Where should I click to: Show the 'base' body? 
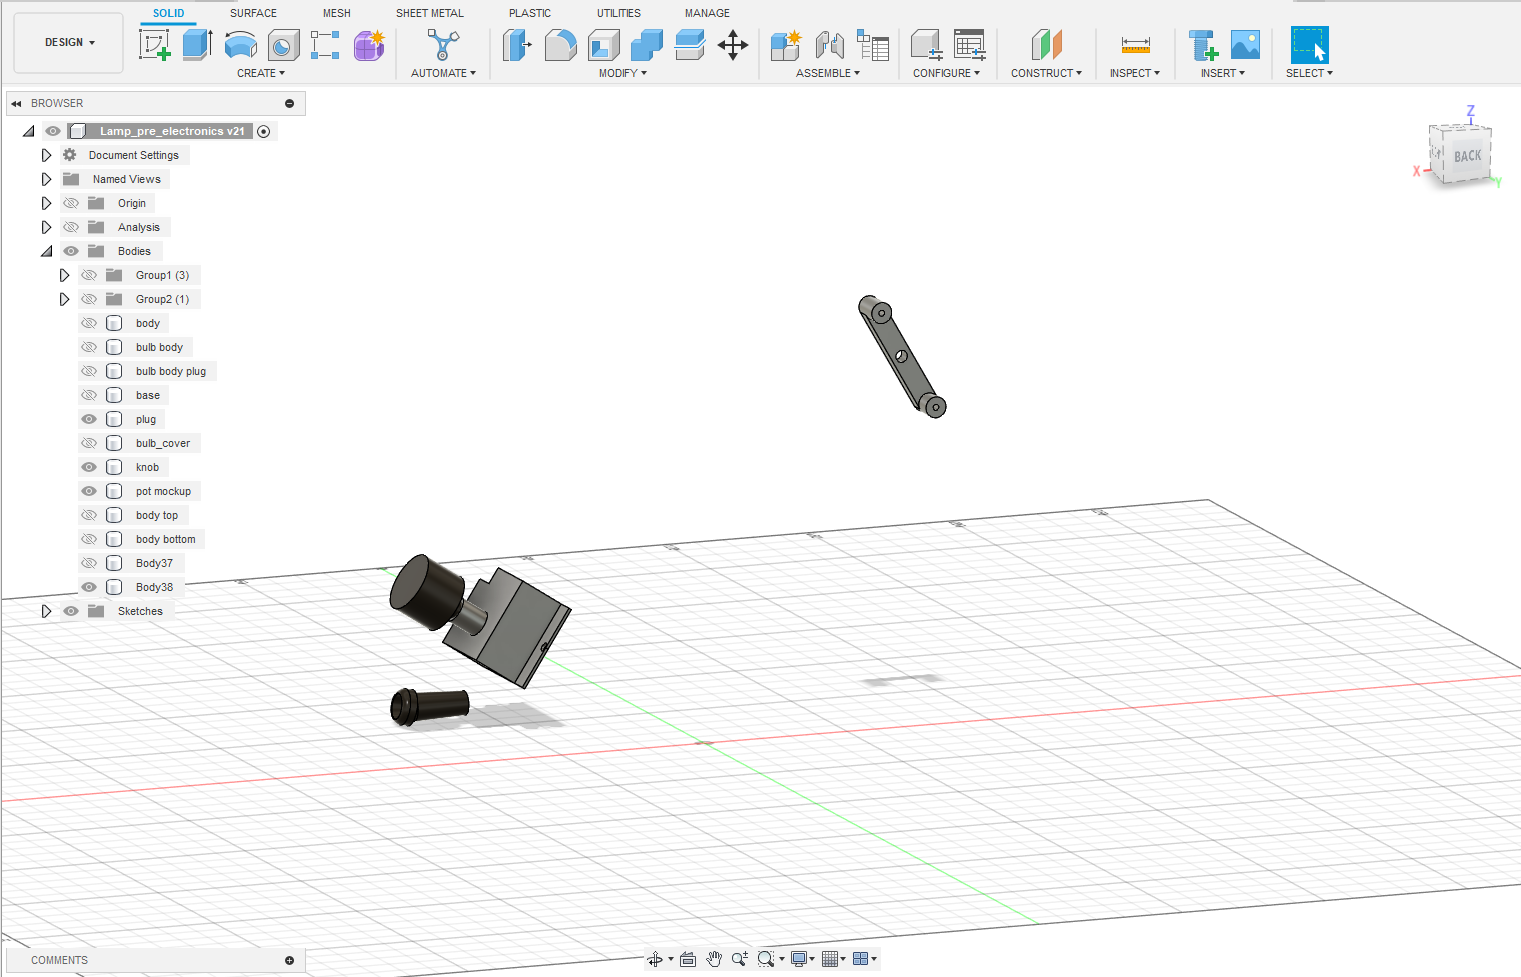[89, 395]
